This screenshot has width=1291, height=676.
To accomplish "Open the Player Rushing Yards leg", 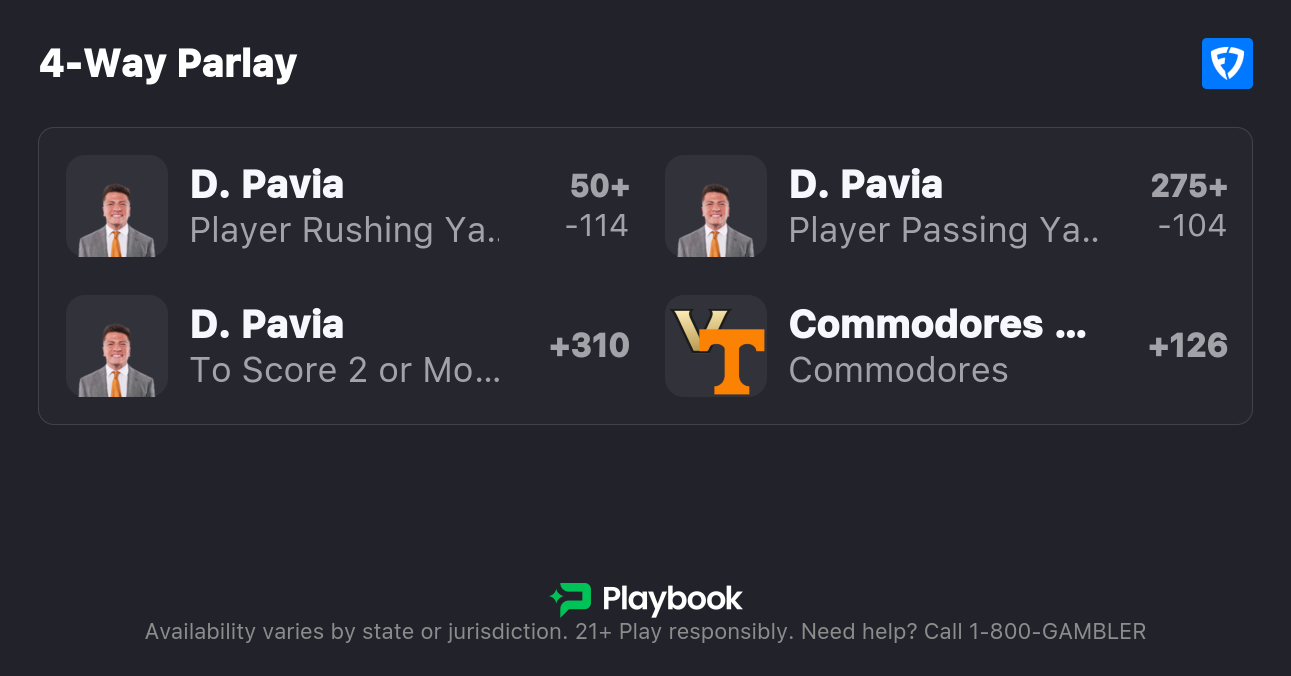I will (x=345, y=230).
